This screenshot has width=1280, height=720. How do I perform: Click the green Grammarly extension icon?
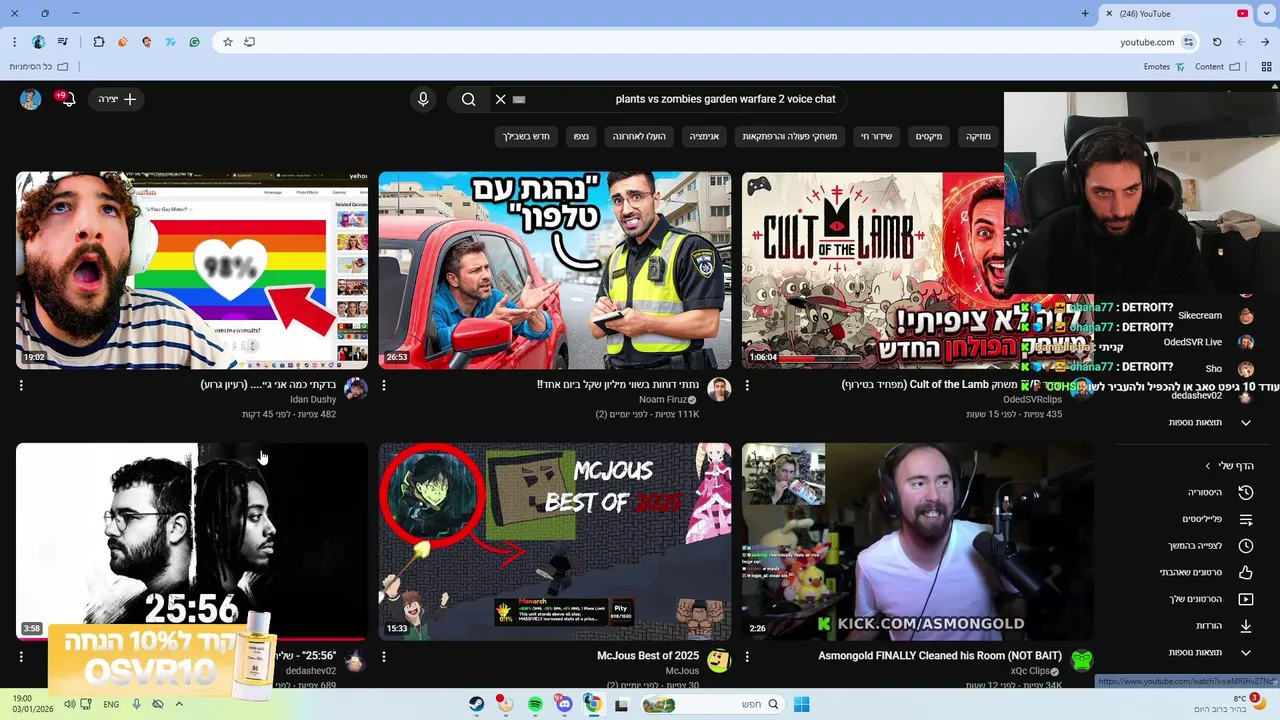coord(194,42)
